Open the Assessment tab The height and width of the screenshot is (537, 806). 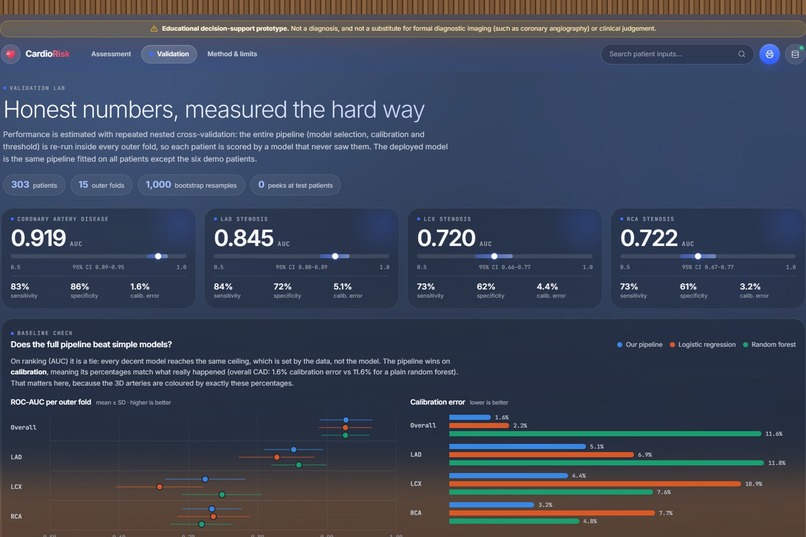[x=111, y=54]
